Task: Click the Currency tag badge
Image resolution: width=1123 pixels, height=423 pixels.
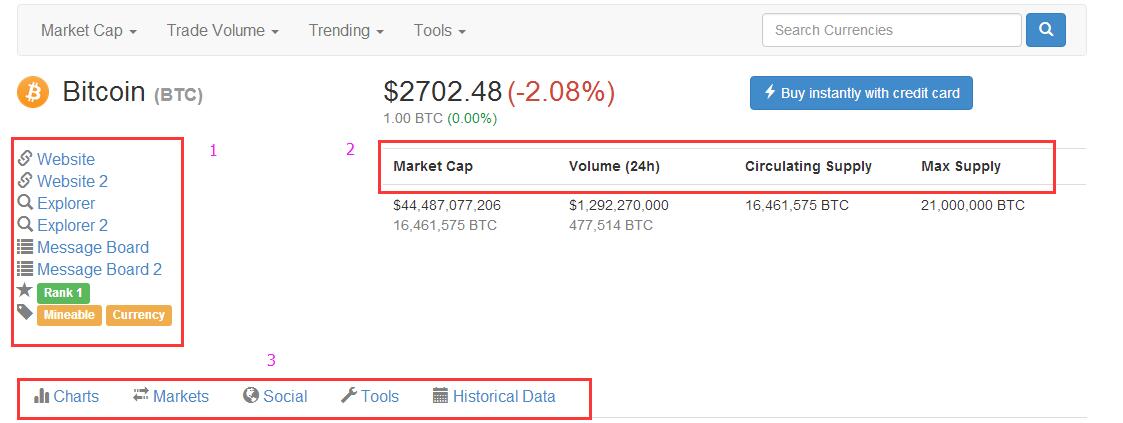Action: coord(139,315)
